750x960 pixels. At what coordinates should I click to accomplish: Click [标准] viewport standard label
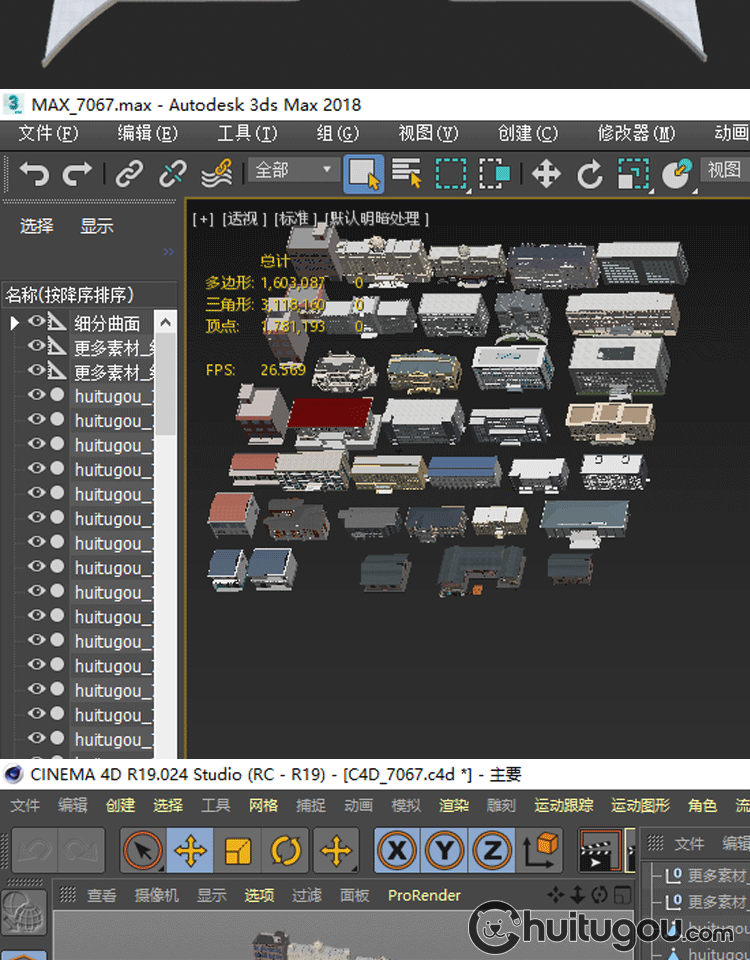point(296,219)
